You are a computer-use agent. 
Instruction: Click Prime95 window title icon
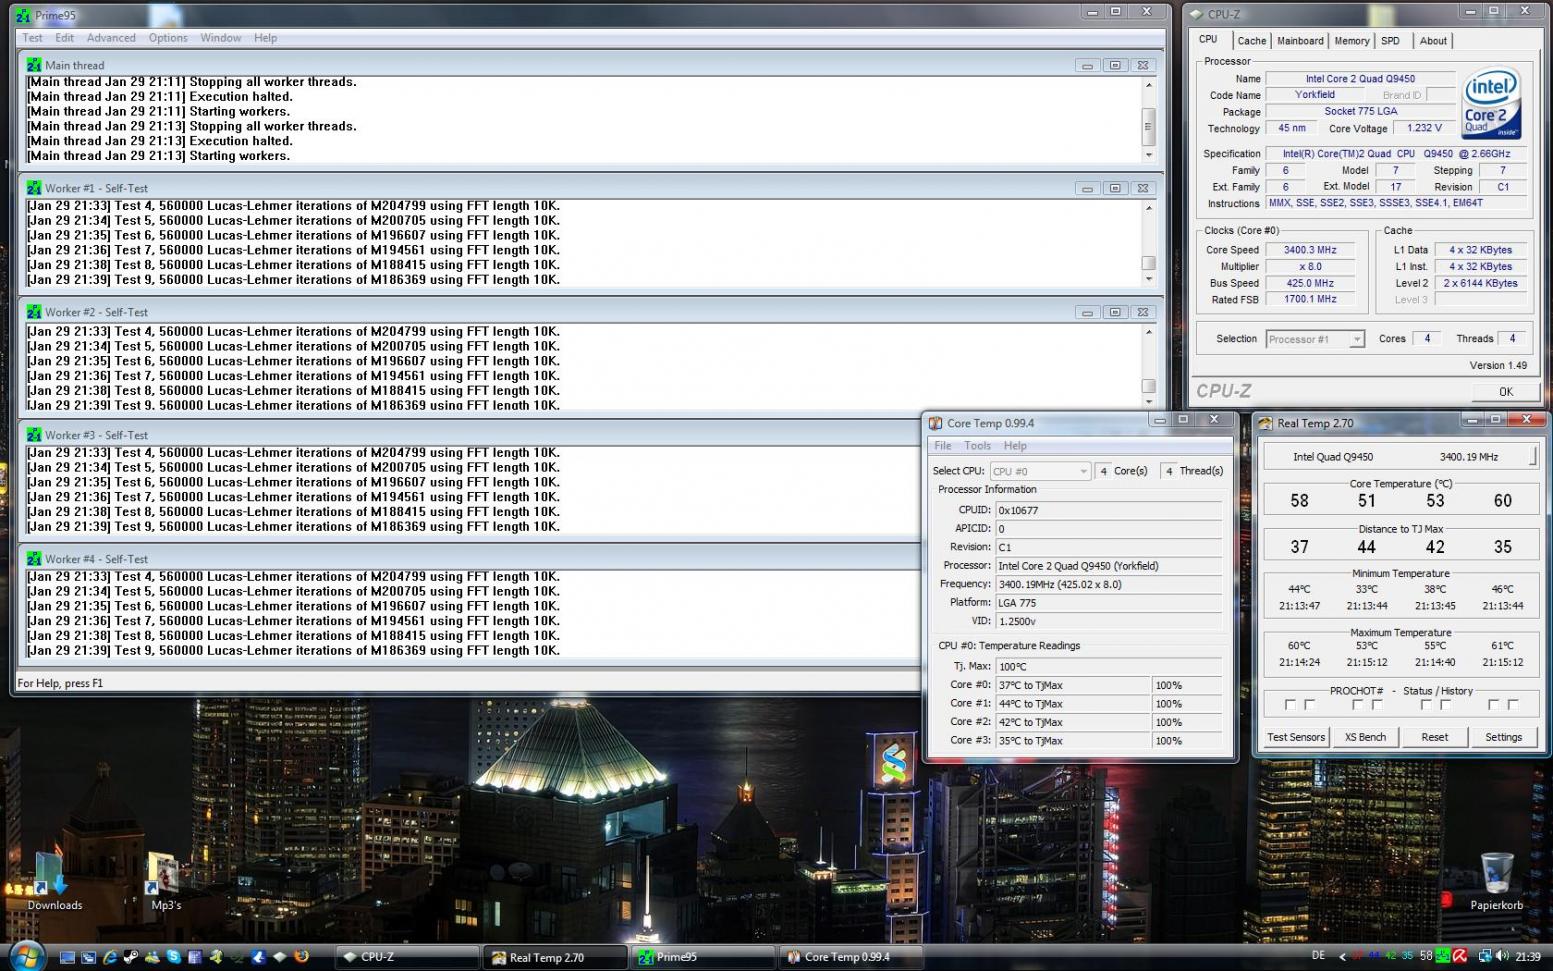pyautogui.click(x=25, y=15)
